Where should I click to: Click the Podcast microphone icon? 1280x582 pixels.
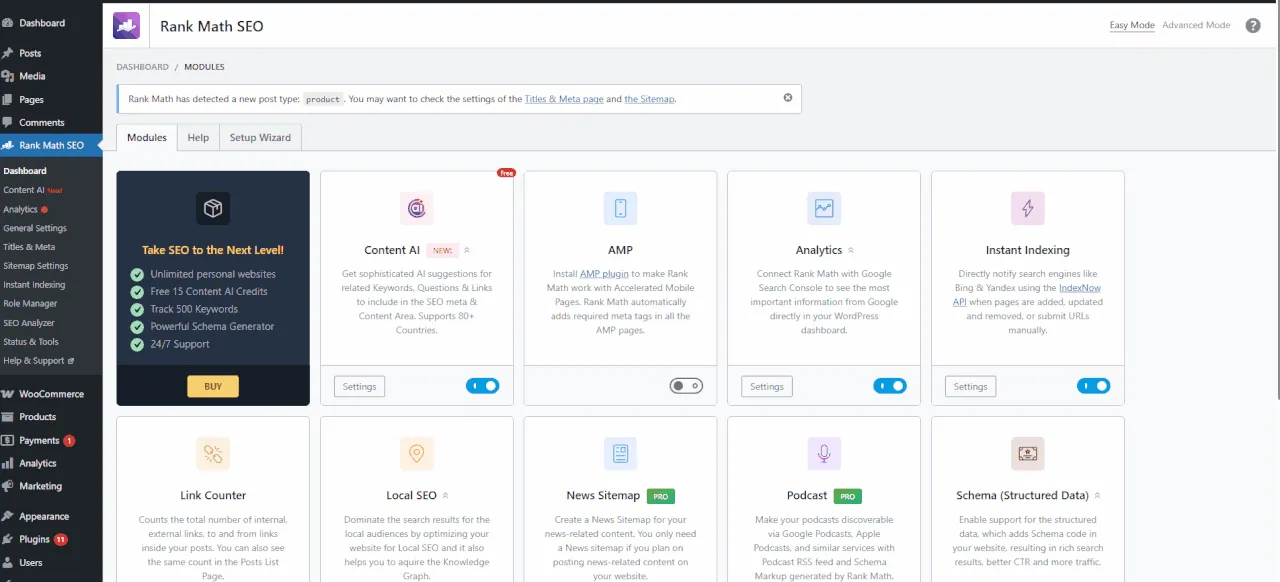point(823,453)
